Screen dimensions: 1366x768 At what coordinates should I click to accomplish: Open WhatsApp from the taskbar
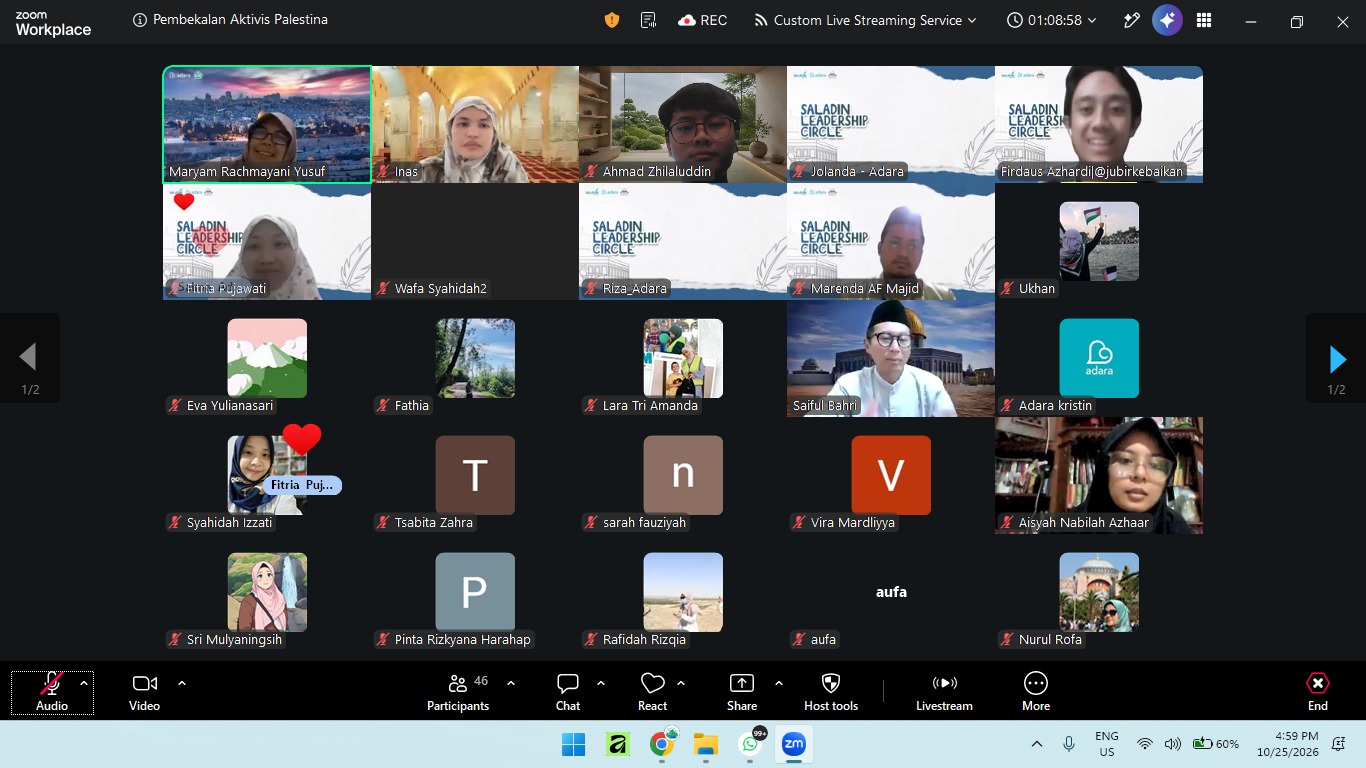point(751,744)
